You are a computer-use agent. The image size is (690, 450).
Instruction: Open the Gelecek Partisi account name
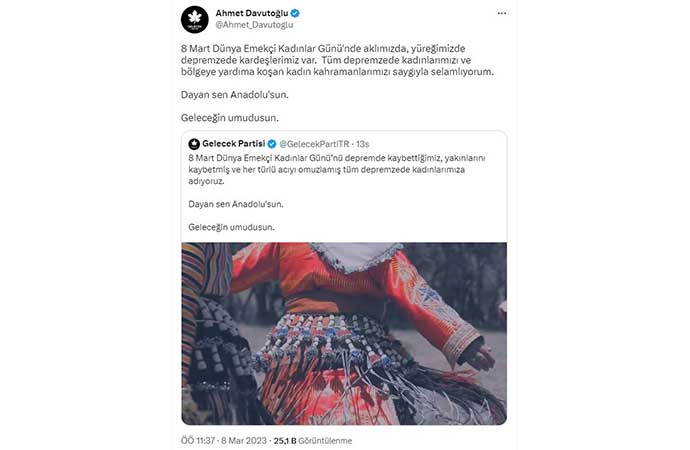coord(234,143)
